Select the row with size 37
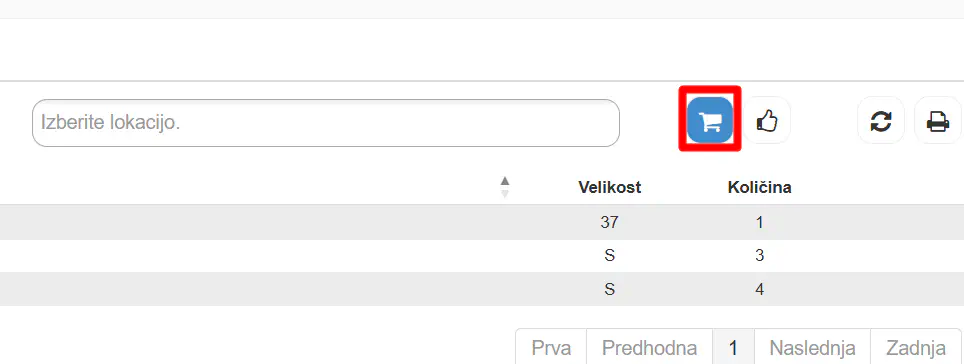964x364 pixels. pos(482,222)
